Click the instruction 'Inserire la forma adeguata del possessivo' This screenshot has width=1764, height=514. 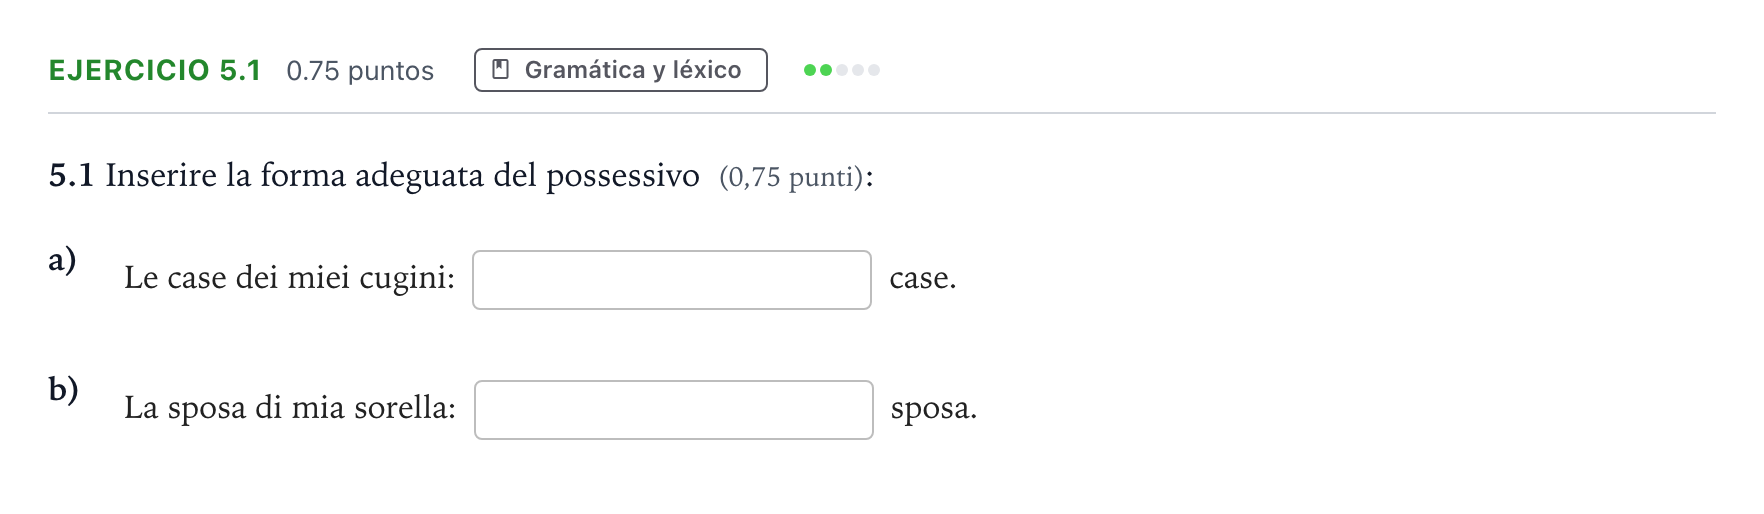coord(403,176)
